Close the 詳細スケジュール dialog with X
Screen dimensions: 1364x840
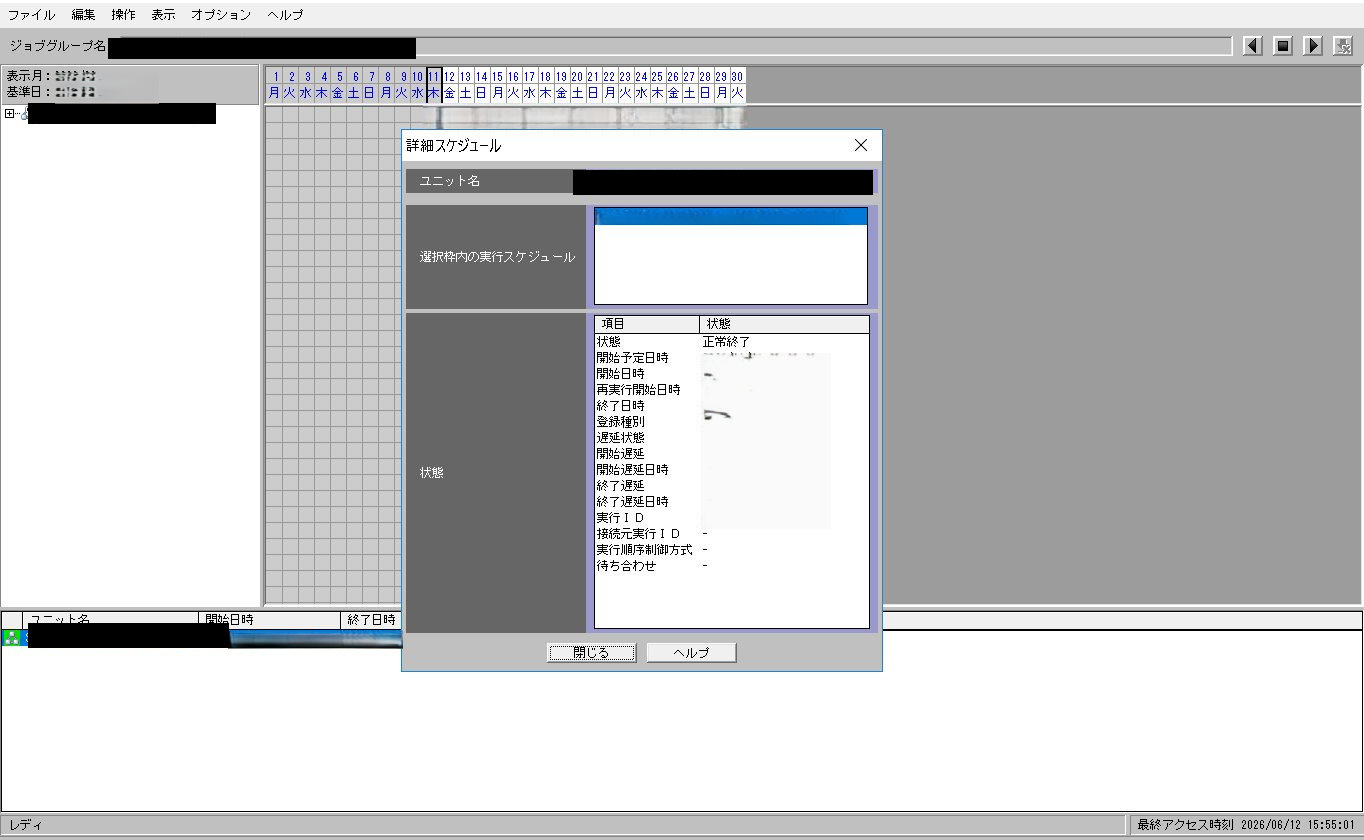pos(861,145)
